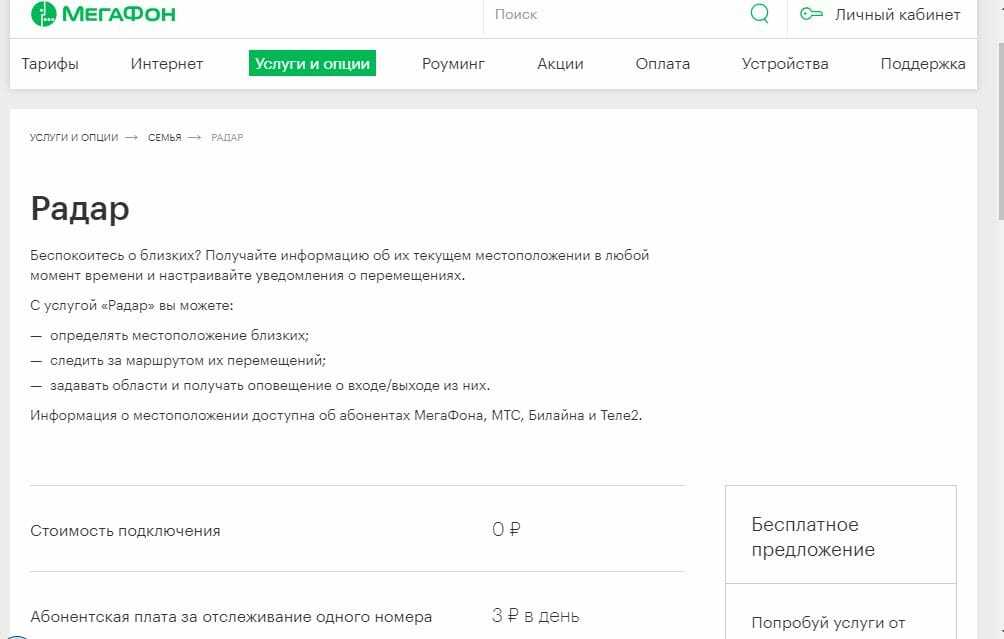Open the Оплата menu
The height and width of the screenshot is (639, 1004).
663,63
